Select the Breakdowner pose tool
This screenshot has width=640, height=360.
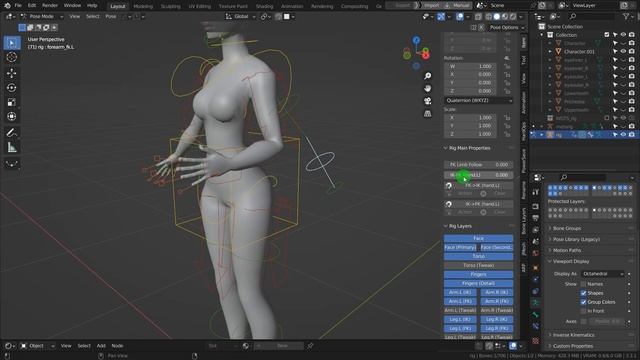pos(12,164)
